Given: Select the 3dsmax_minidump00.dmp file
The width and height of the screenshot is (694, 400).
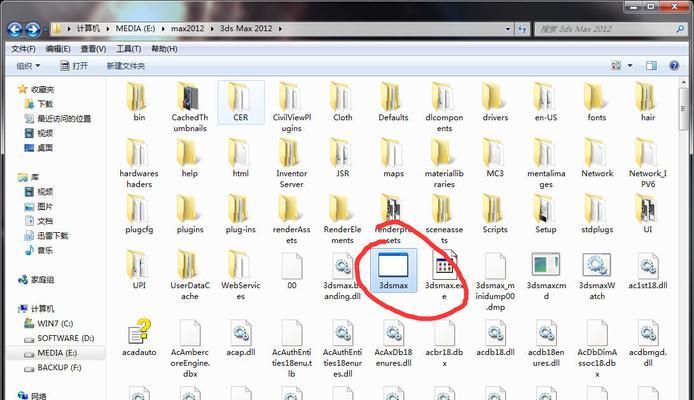Looking at the screenshot, I should pos(495,281).
